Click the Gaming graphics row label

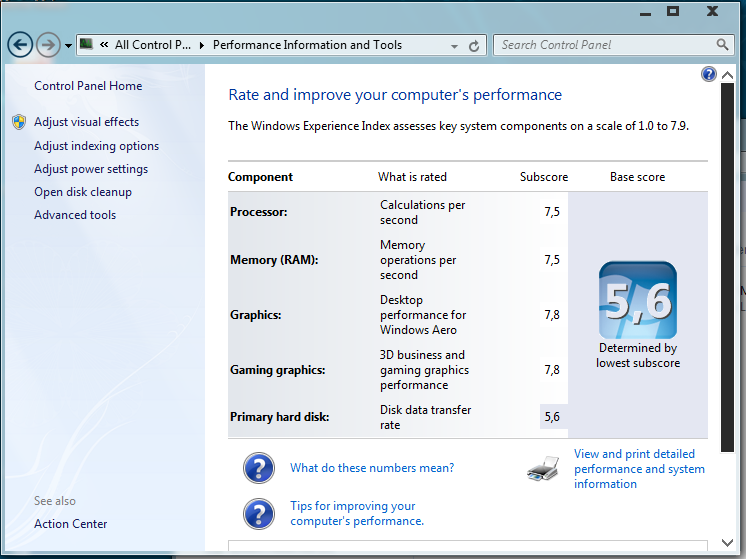click(278, 370)
